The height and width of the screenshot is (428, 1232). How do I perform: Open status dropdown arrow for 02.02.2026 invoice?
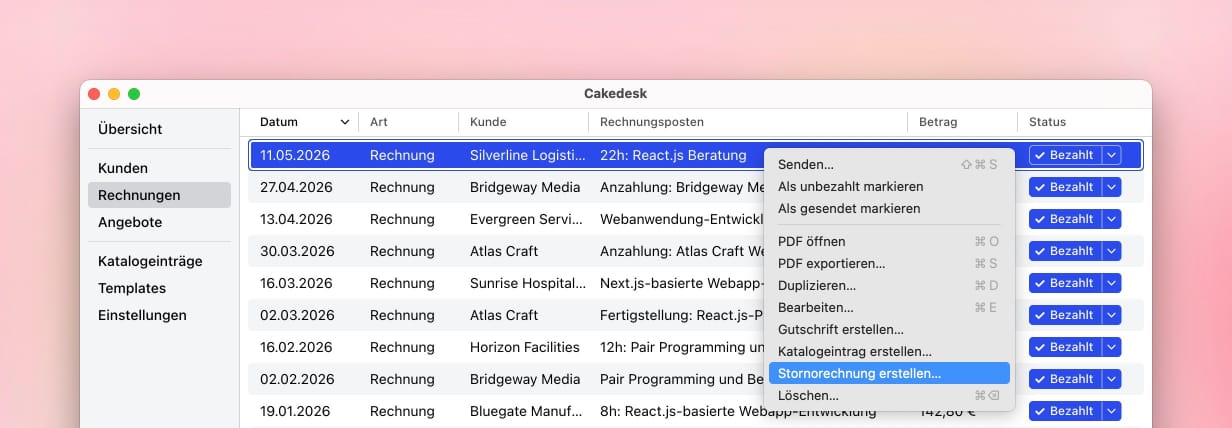coord(1112,379)
